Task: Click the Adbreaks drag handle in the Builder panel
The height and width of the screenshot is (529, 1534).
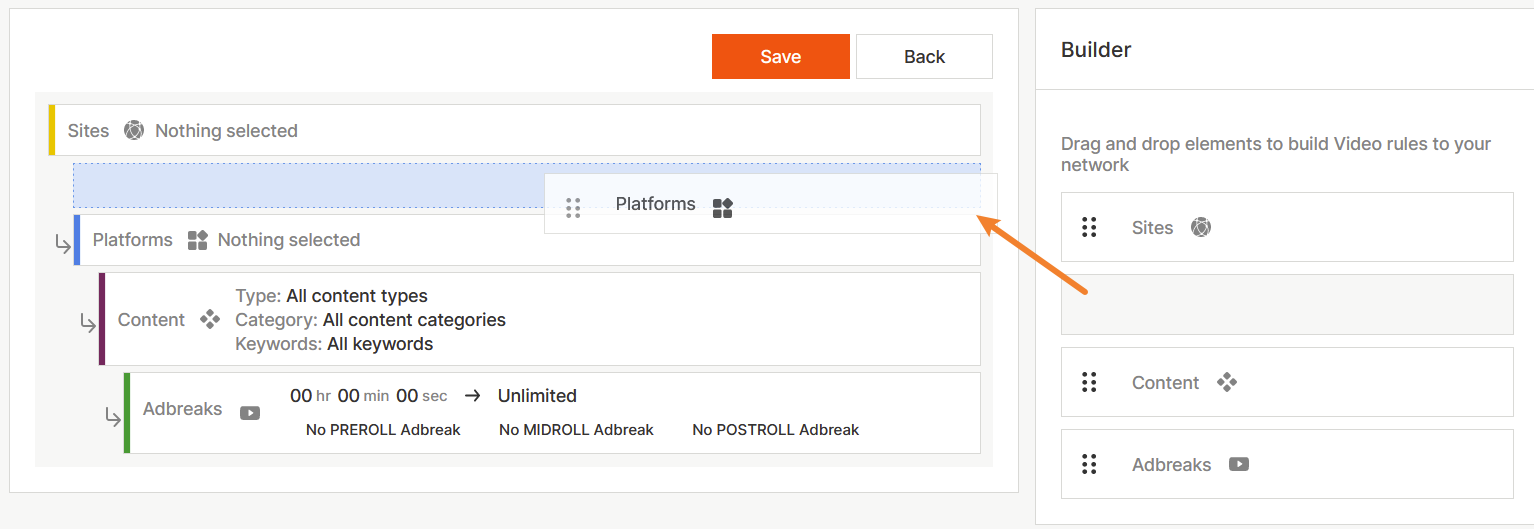Action: (1090, 464)
